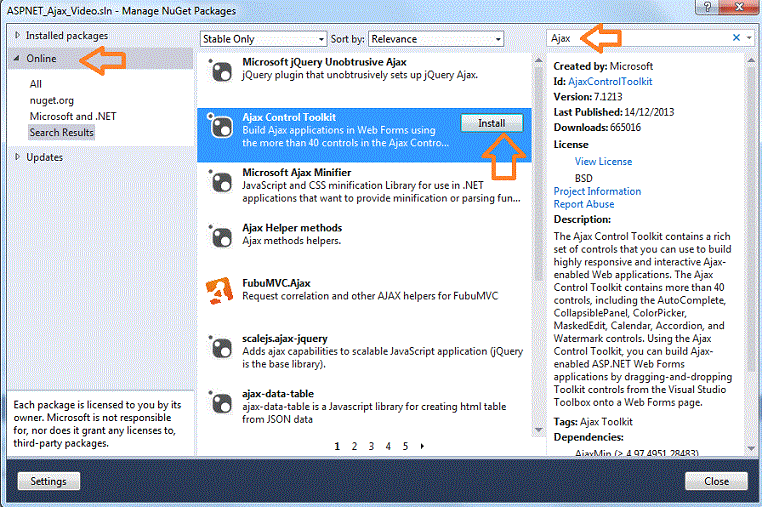Viewport: 762px width, 507px height.
Task: Clear the Ajax search text
Action: click(x=736, y=37)
